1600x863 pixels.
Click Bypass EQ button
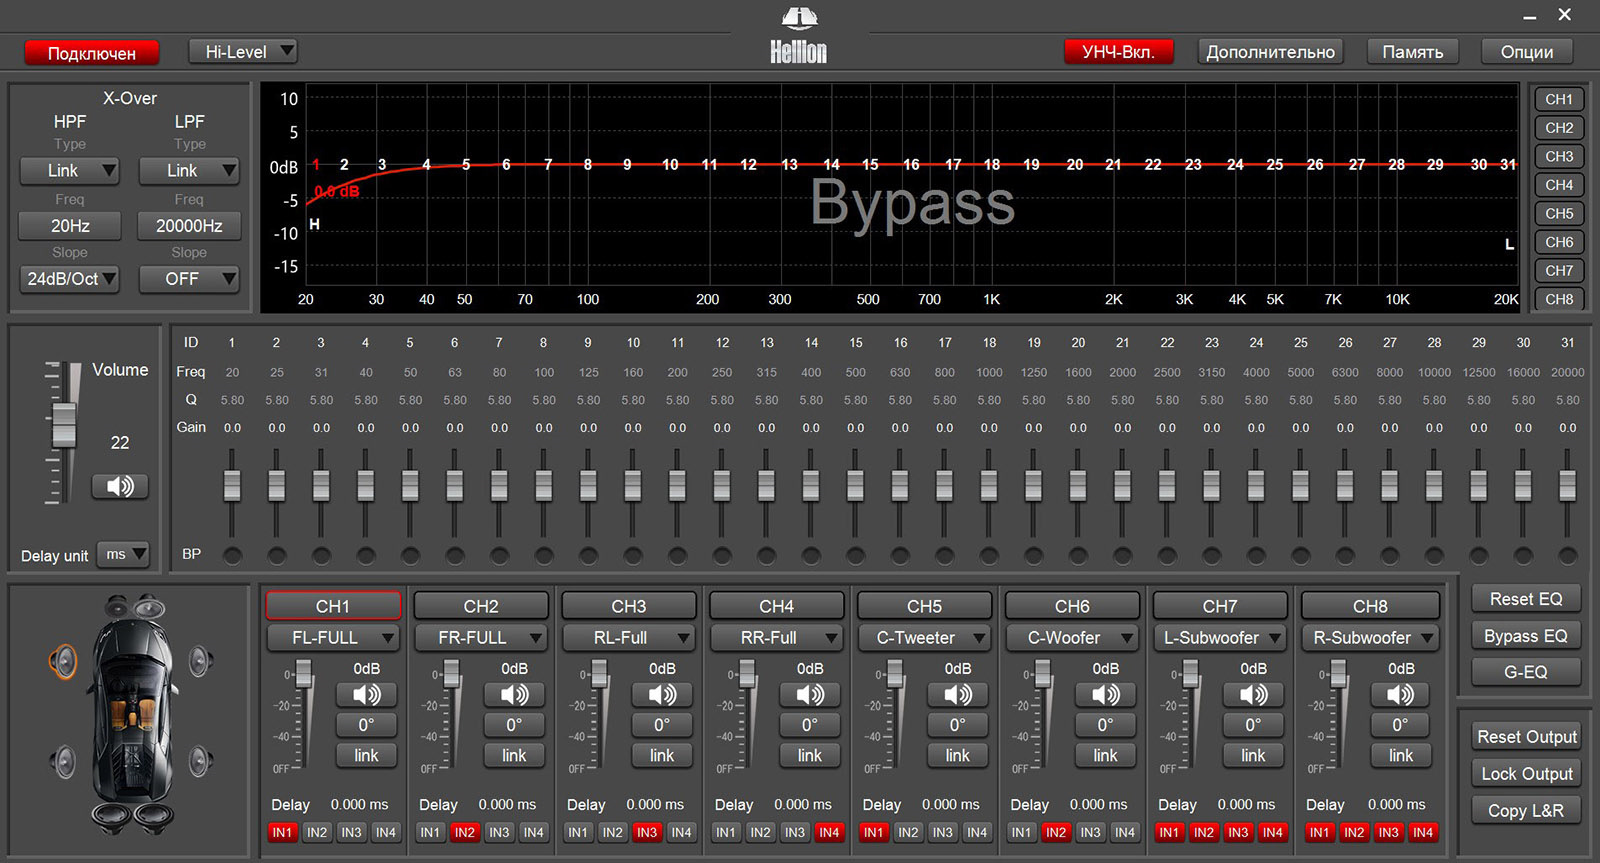coord(1526,636)
